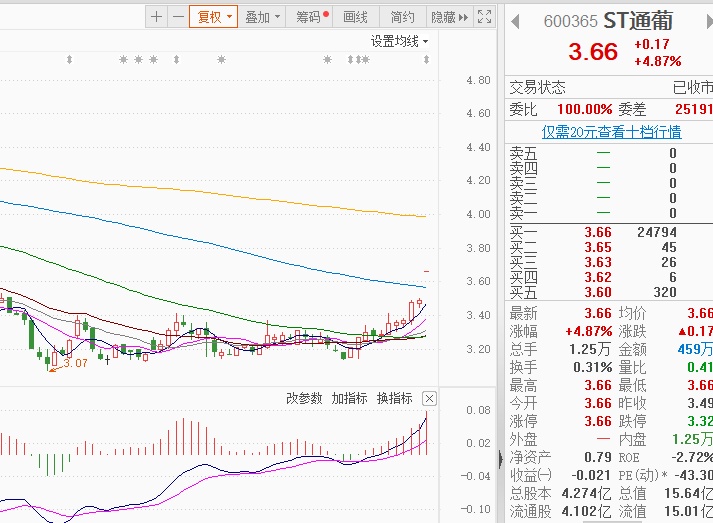Screen dimensions: 713x523
Task: Click 换指标 to change indicator
Action: pos(394,398)
